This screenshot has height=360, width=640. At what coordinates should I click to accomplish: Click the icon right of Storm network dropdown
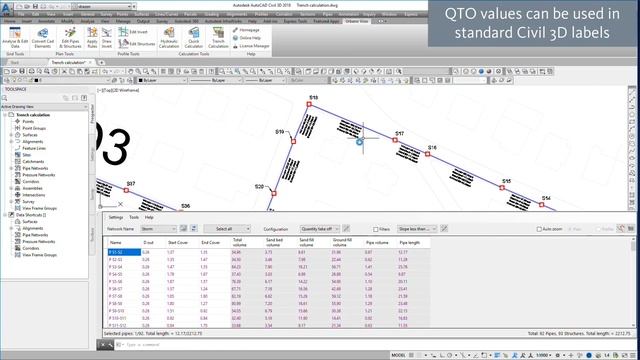(184, 229)
